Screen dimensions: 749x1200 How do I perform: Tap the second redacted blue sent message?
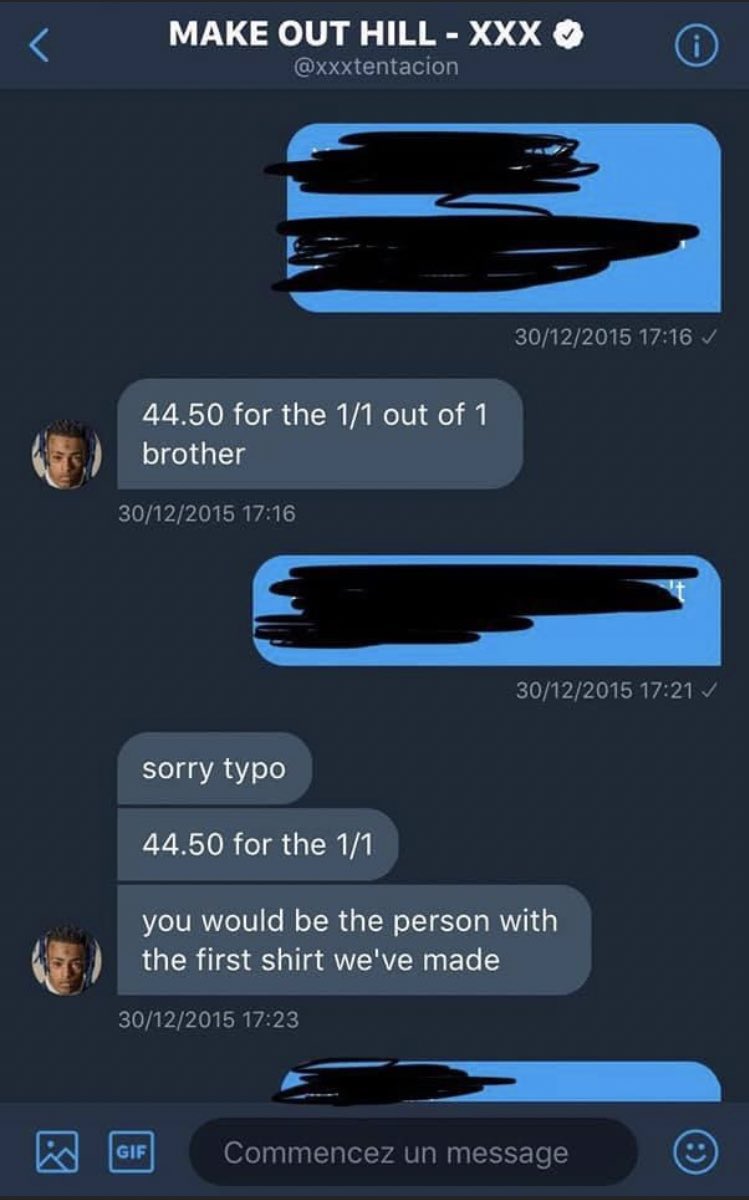click(x=487, y=610)
